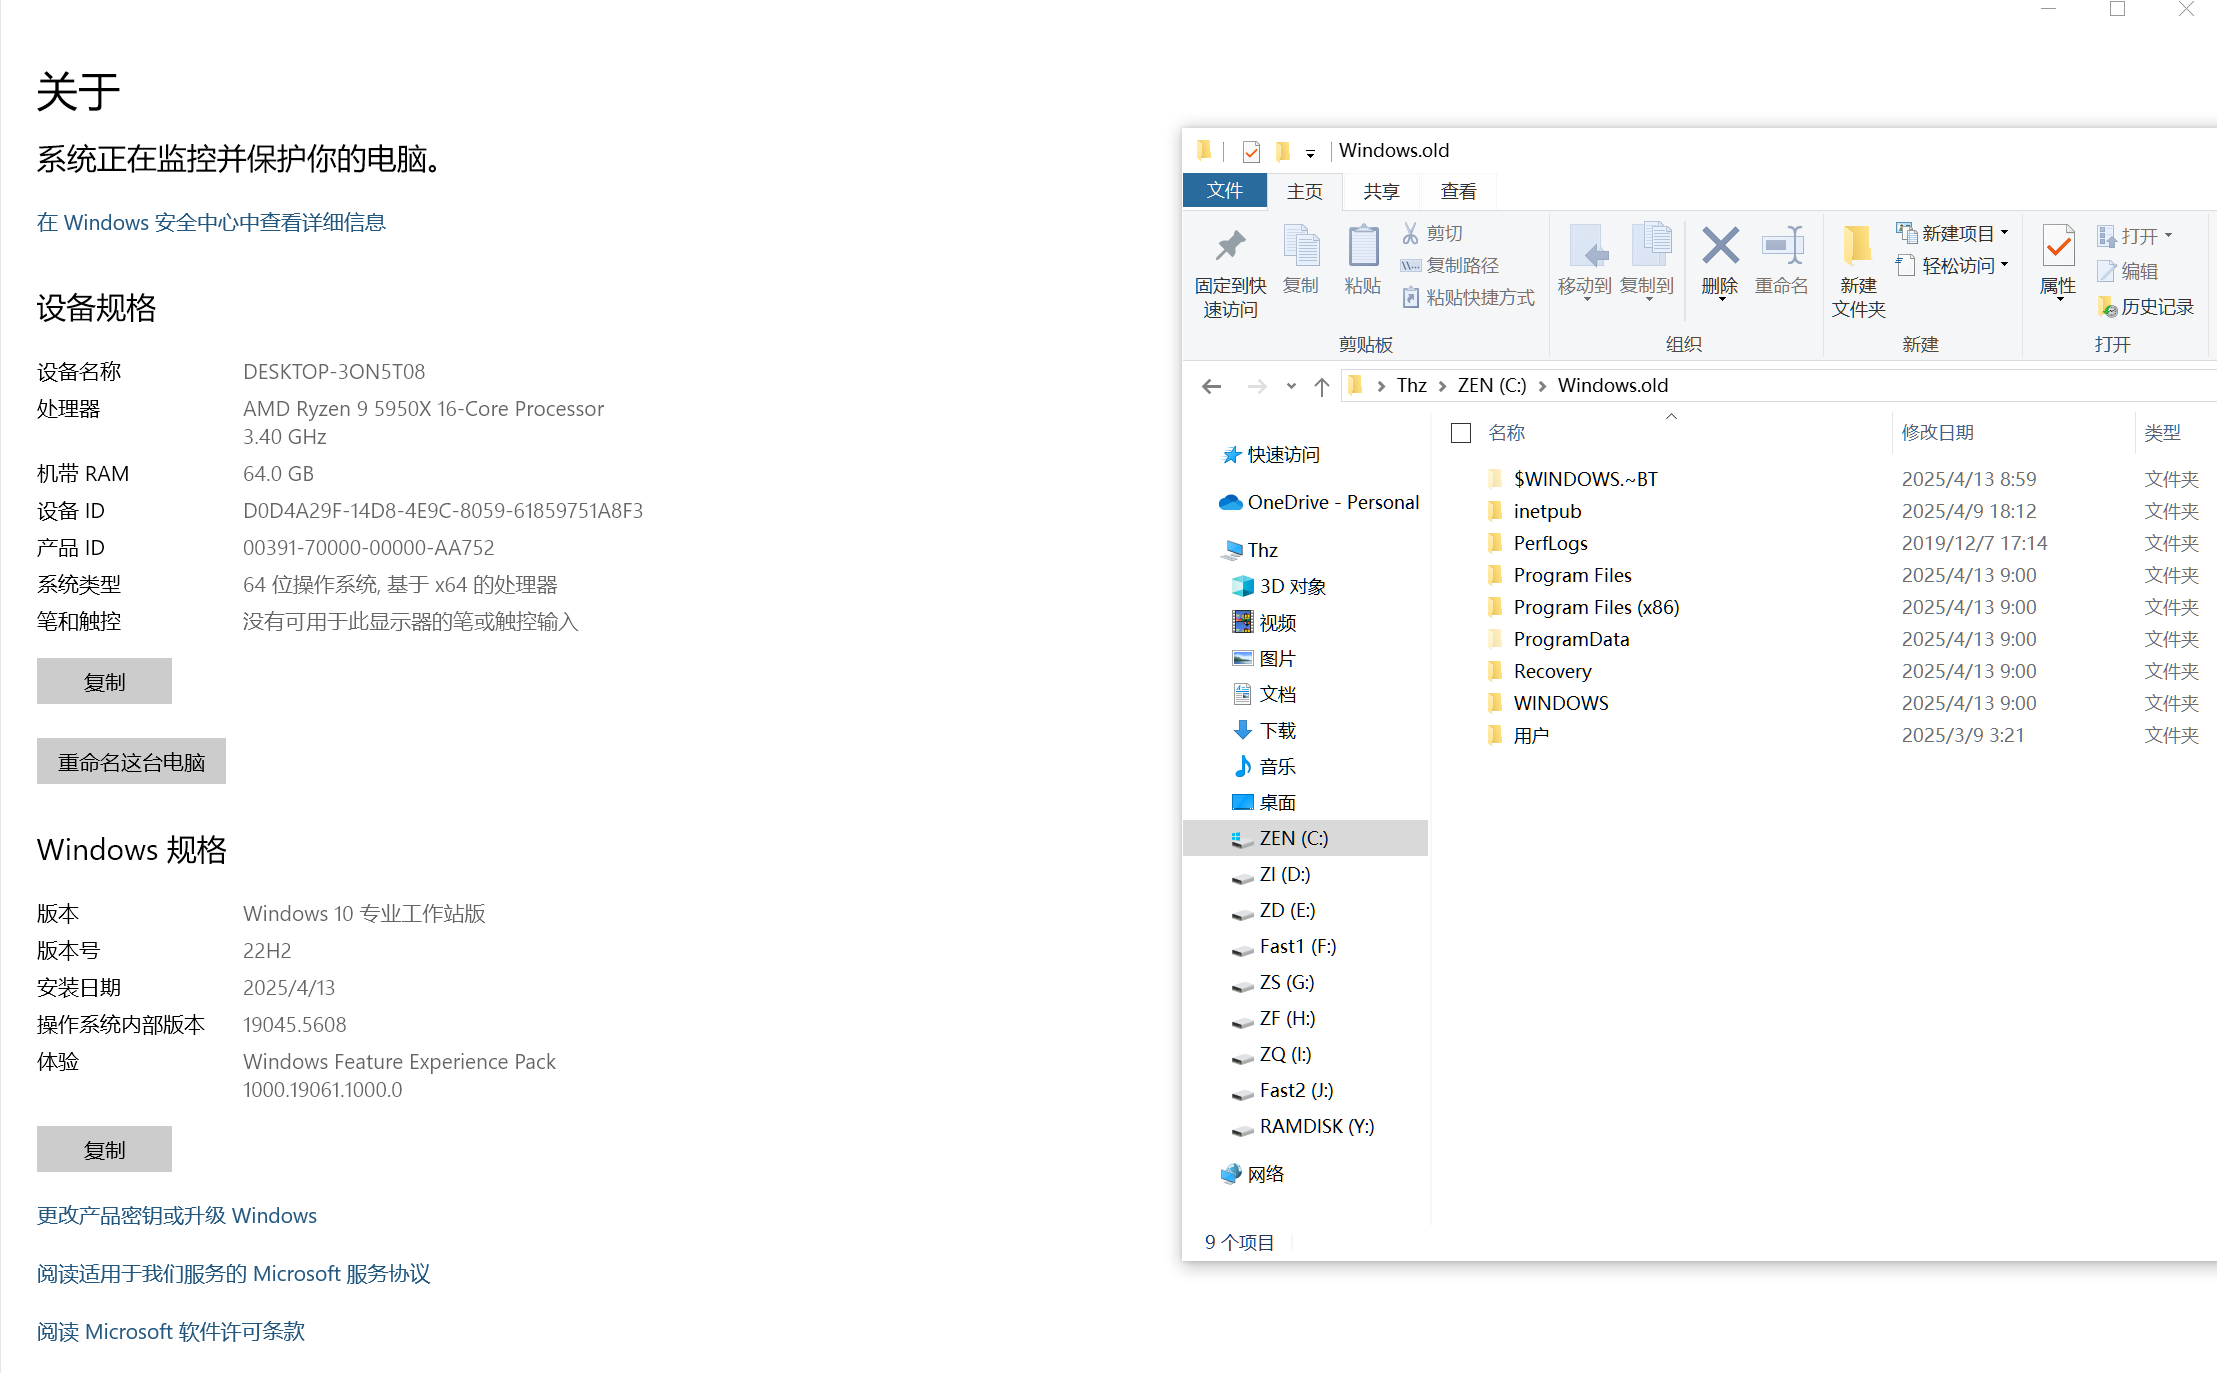
Task: Select the Program Files (x86) folder
Action: (x=1596, y=607)
